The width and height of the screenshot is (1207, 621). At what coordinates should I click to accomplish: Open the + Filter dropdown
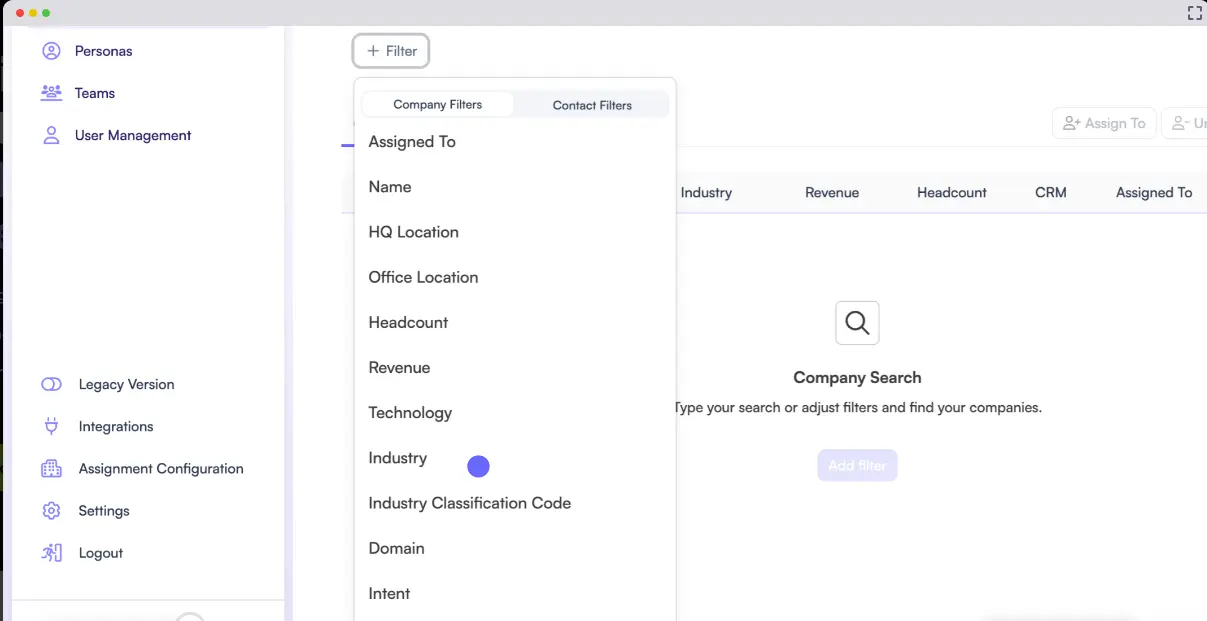[x=390, y=50]
